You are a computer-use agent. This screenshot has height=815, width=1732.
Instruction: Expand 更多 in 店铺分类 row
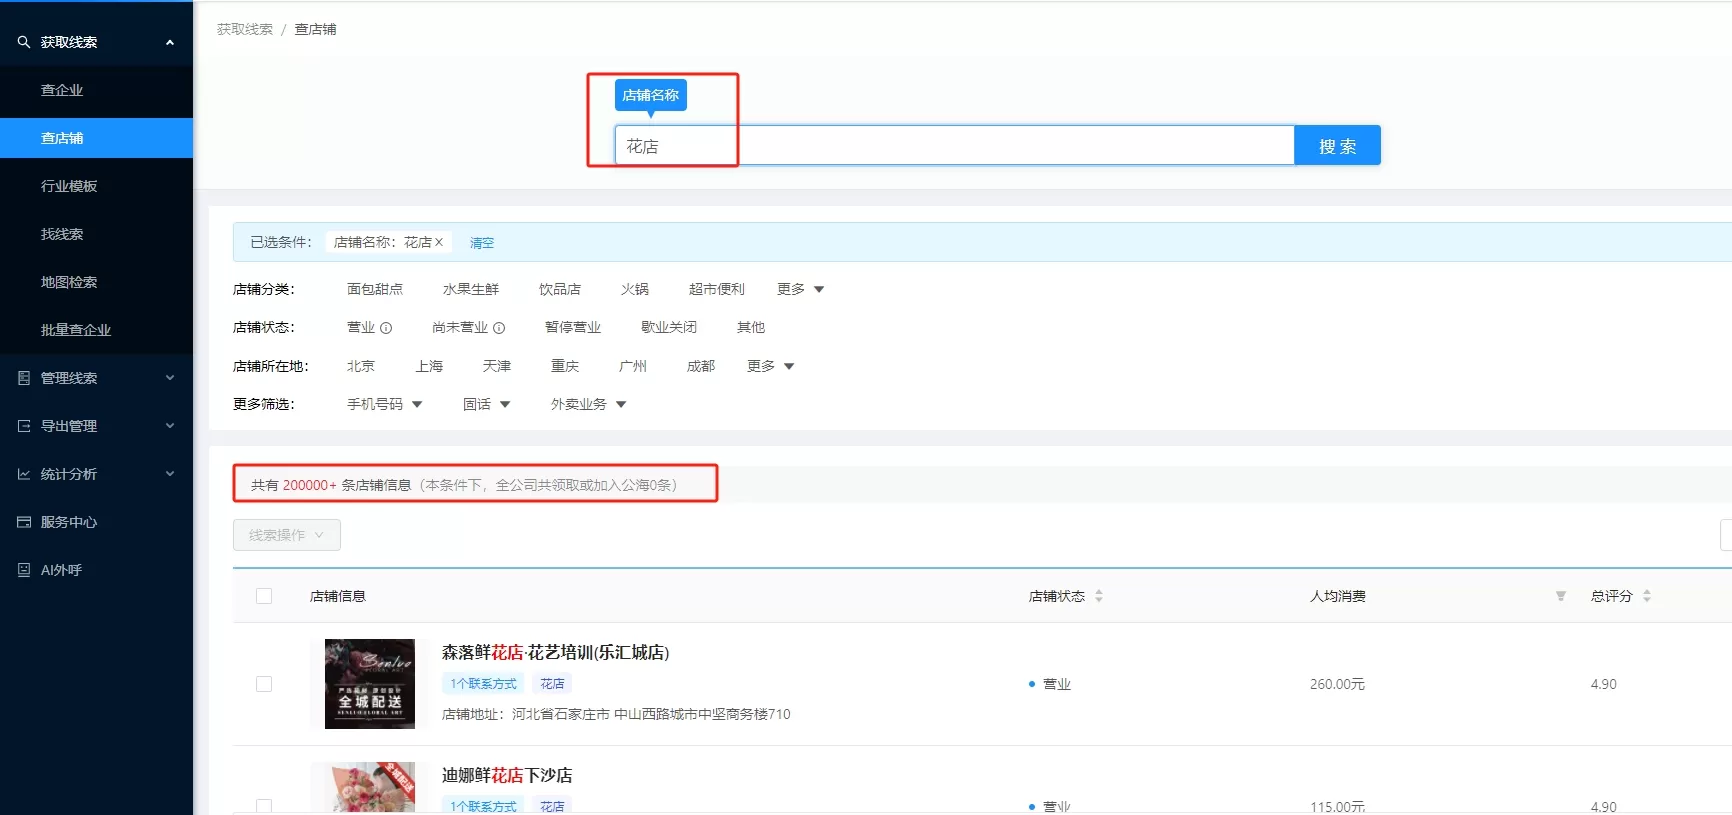[x=800, y=289]
